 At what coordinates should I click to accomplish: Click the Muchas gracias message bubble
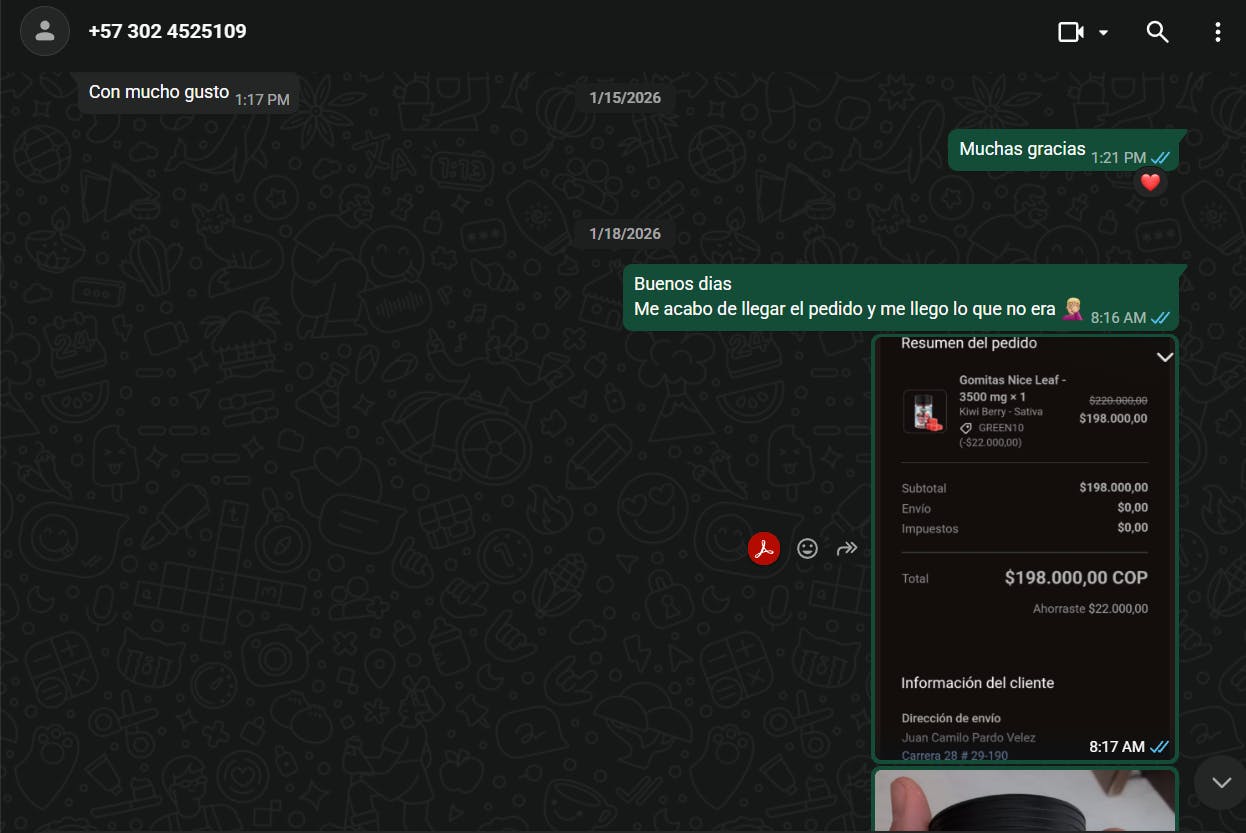(1022, 150)
